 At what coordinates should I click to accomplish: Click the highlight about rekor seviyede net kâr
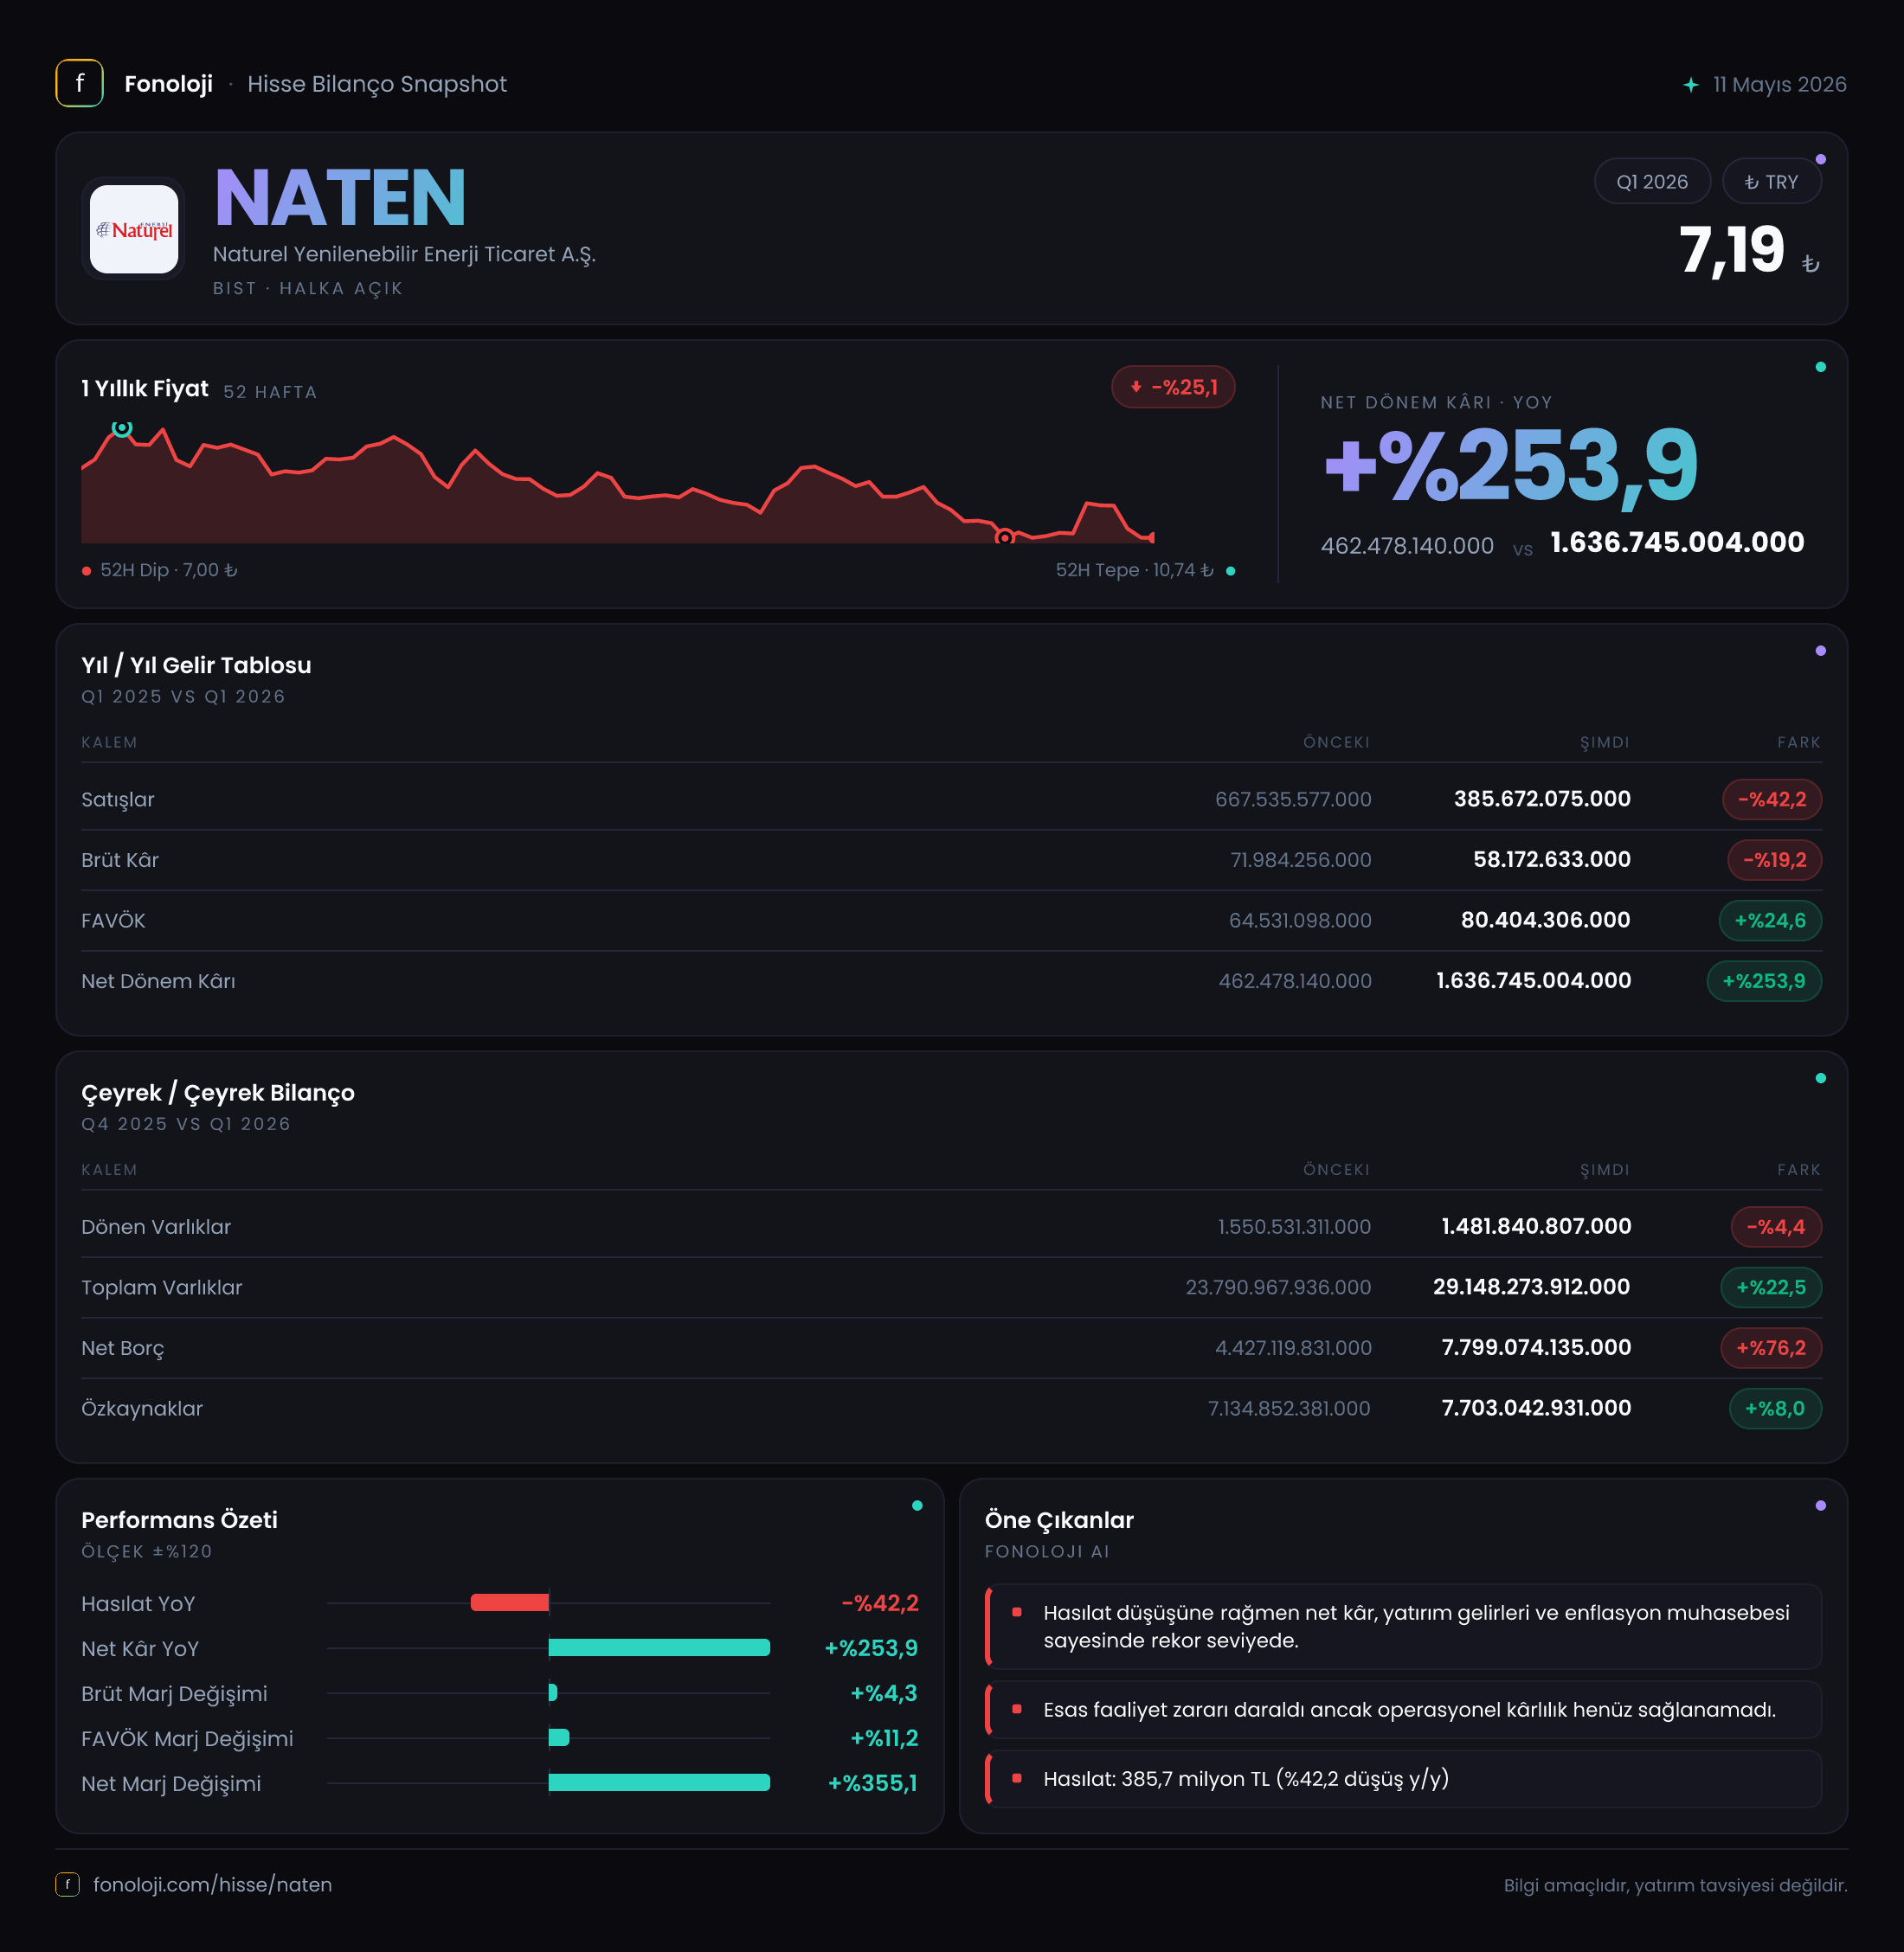pyautogui.click(x=1403, y=1626)
